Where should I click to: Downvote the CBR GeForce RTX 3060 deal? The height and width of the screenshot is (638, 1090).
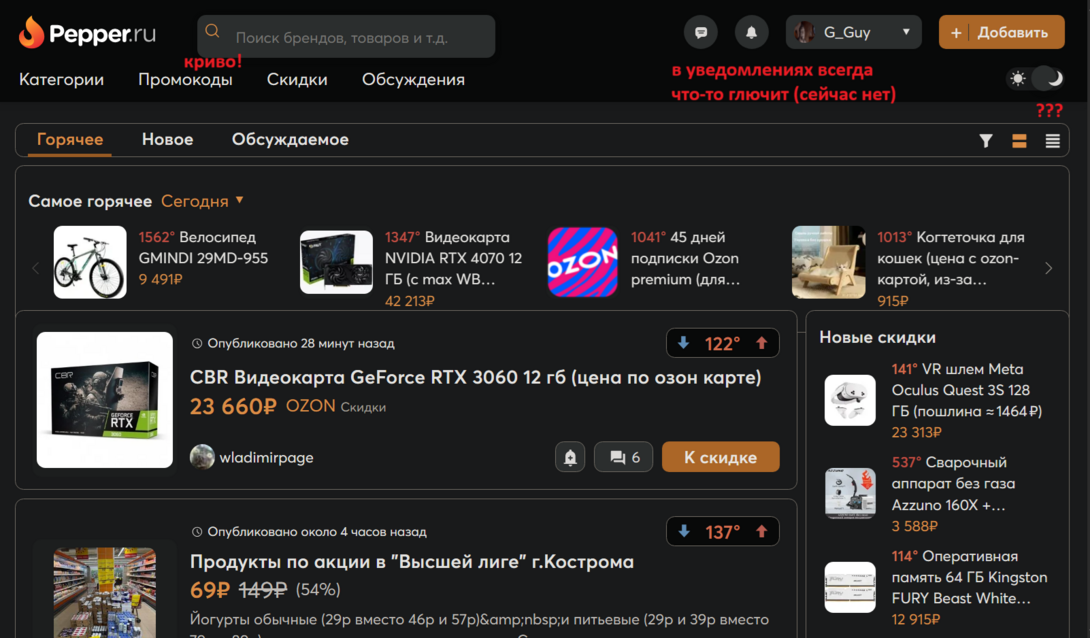pos(683,343)
